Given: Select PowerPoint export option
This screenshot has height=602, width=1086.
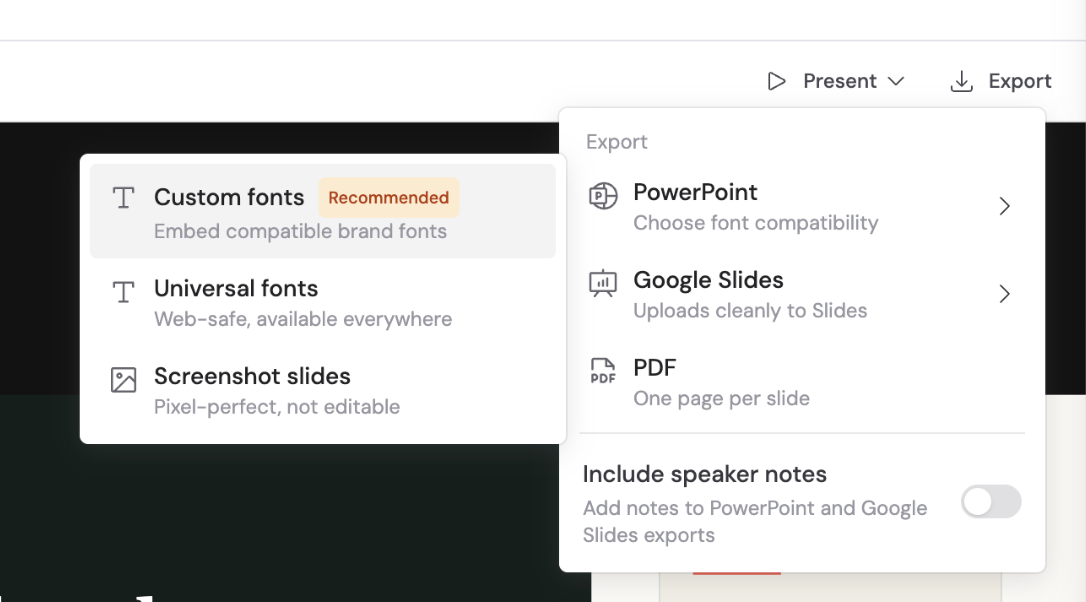Looking at the screenshot, I should 801,206.
